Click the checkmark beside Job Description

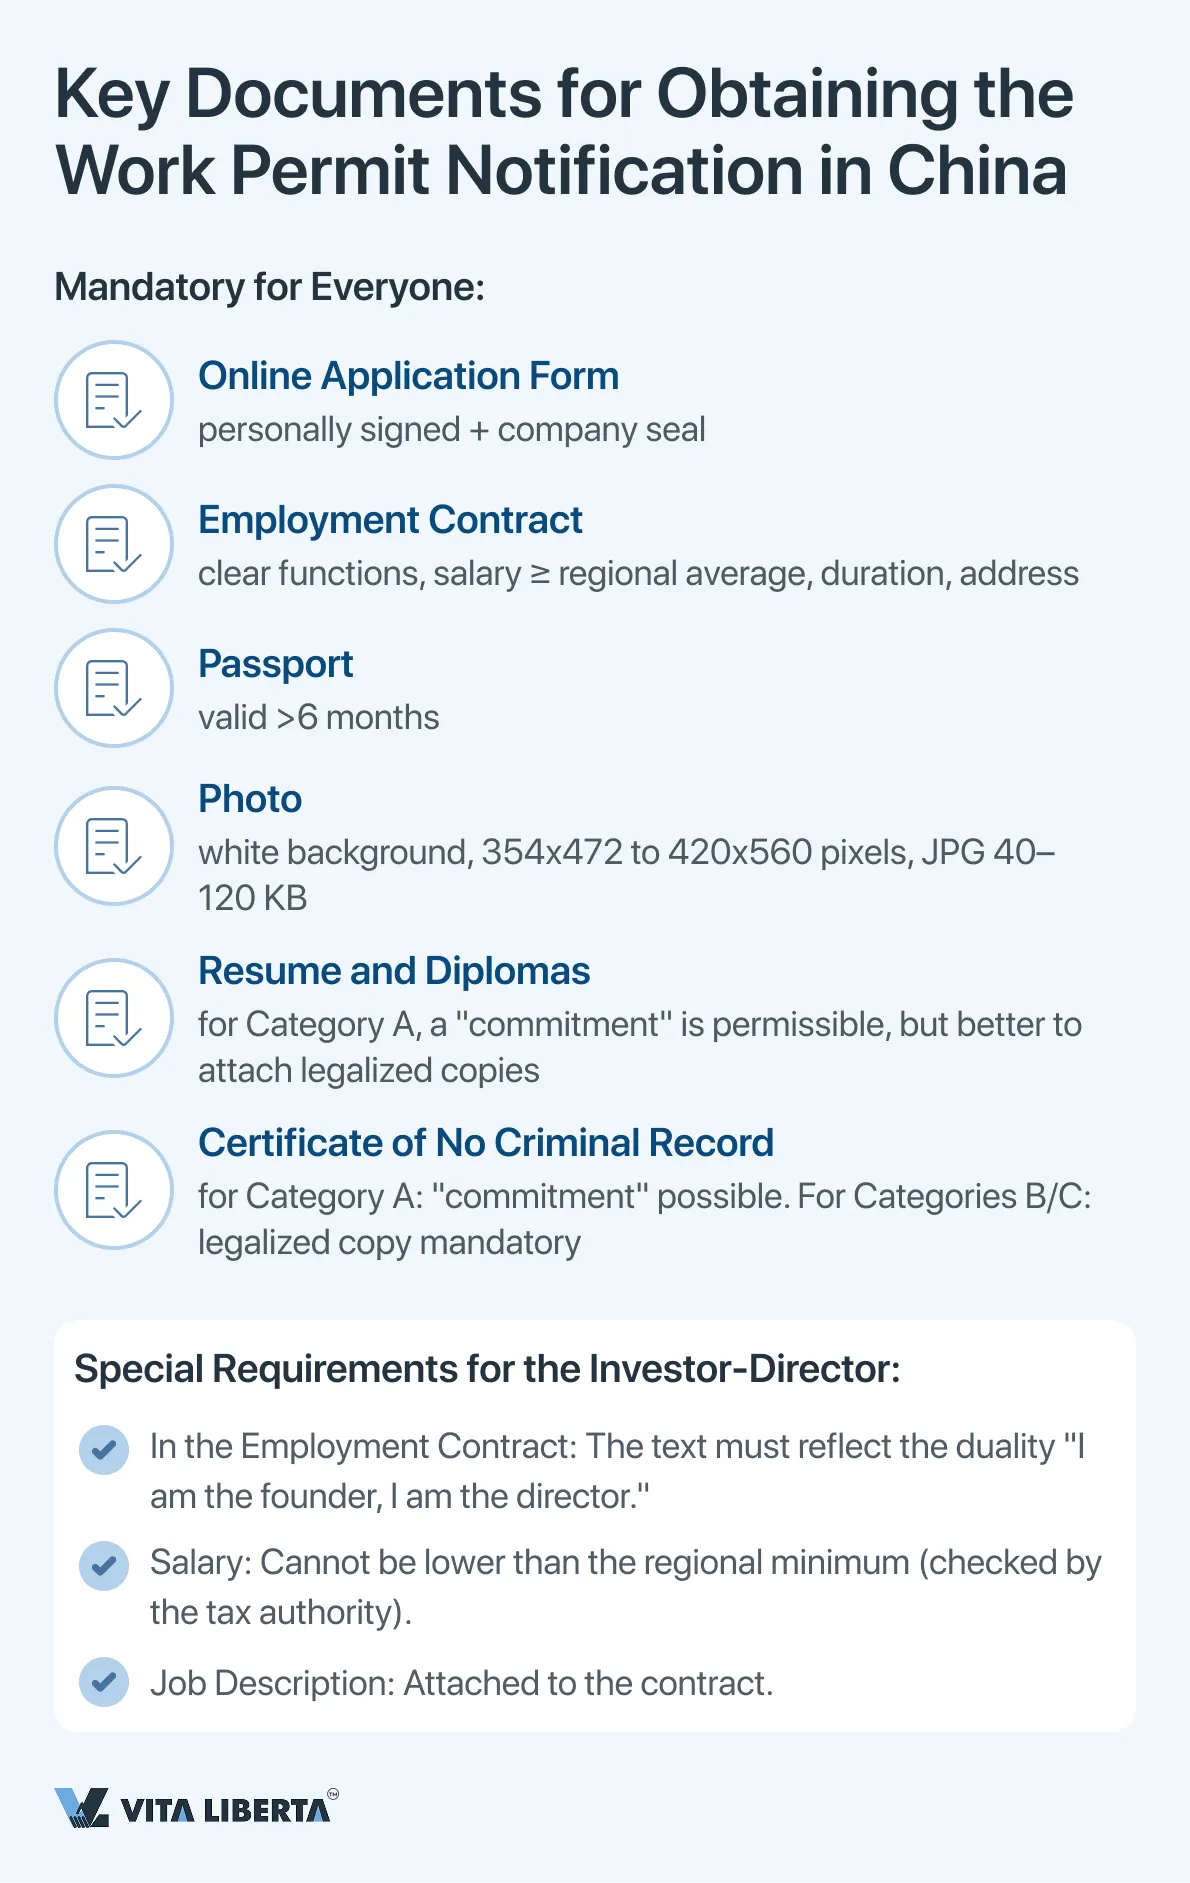[104, 1682]
